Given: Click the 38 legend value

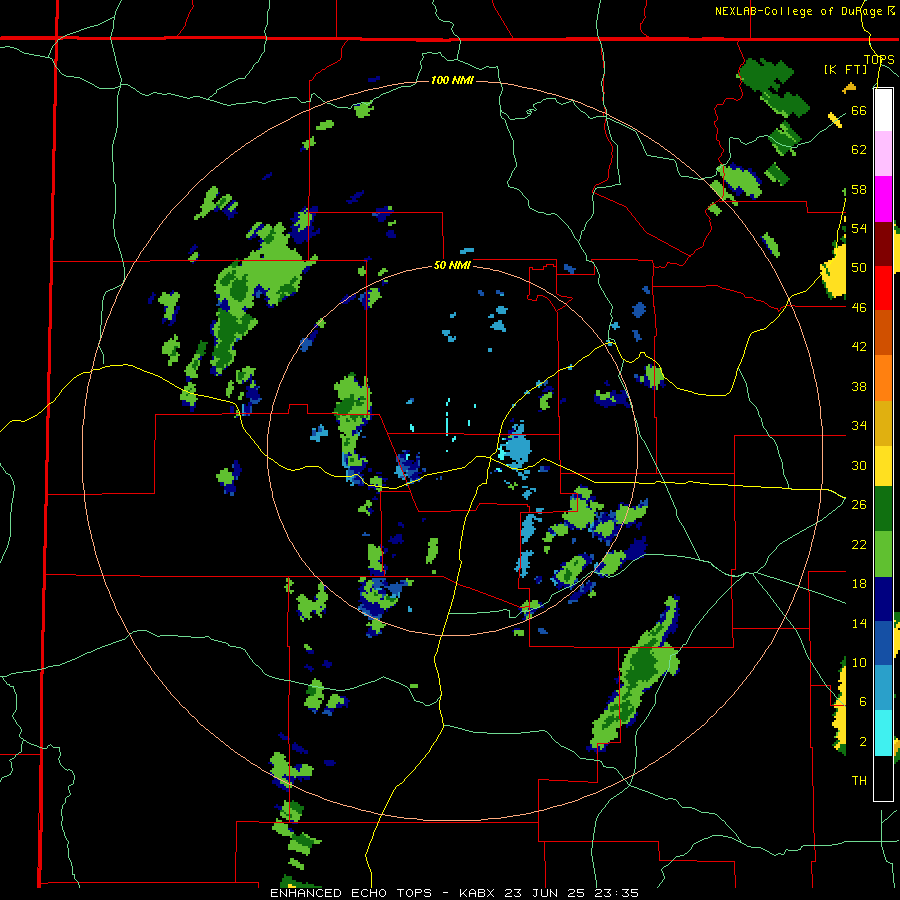Looking at the screenshot, I should (x=859, y=386).
